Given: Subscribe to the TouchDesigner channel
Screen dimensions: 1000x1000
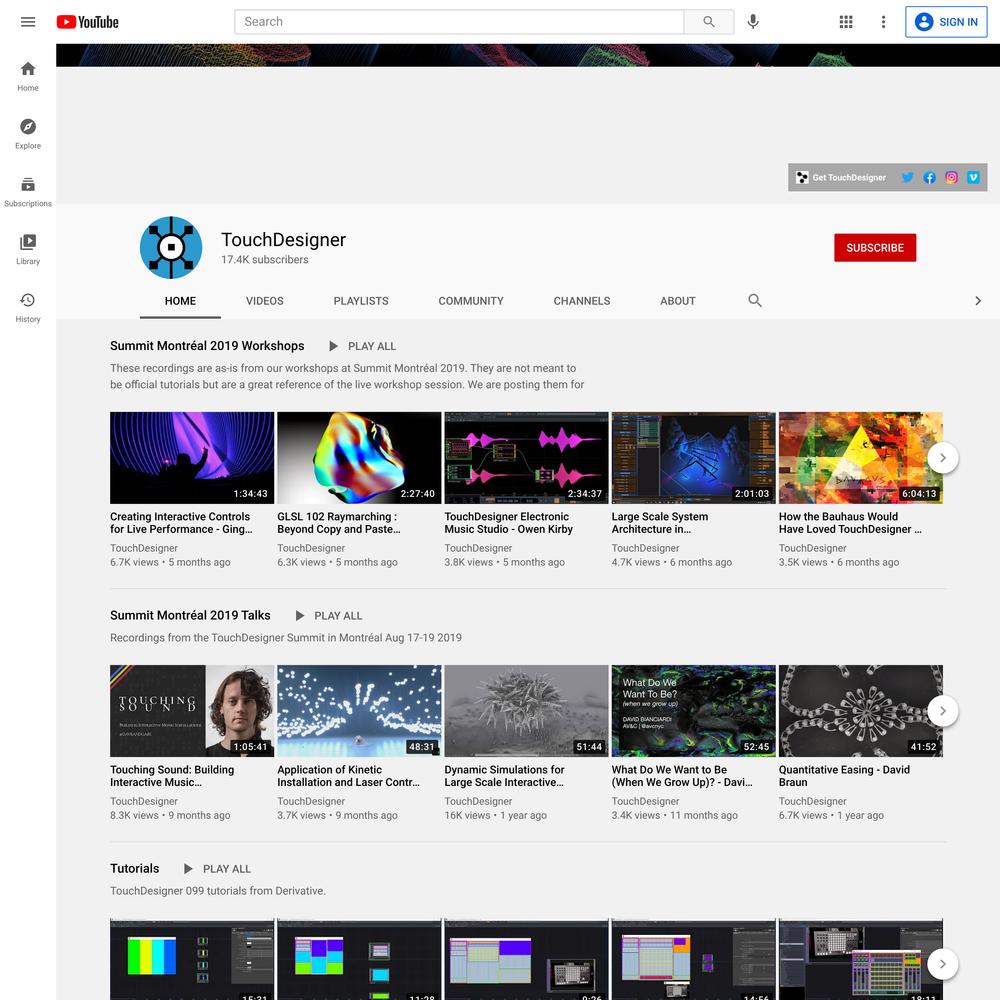Looking at the screenshot, I should tap(875, 247).
